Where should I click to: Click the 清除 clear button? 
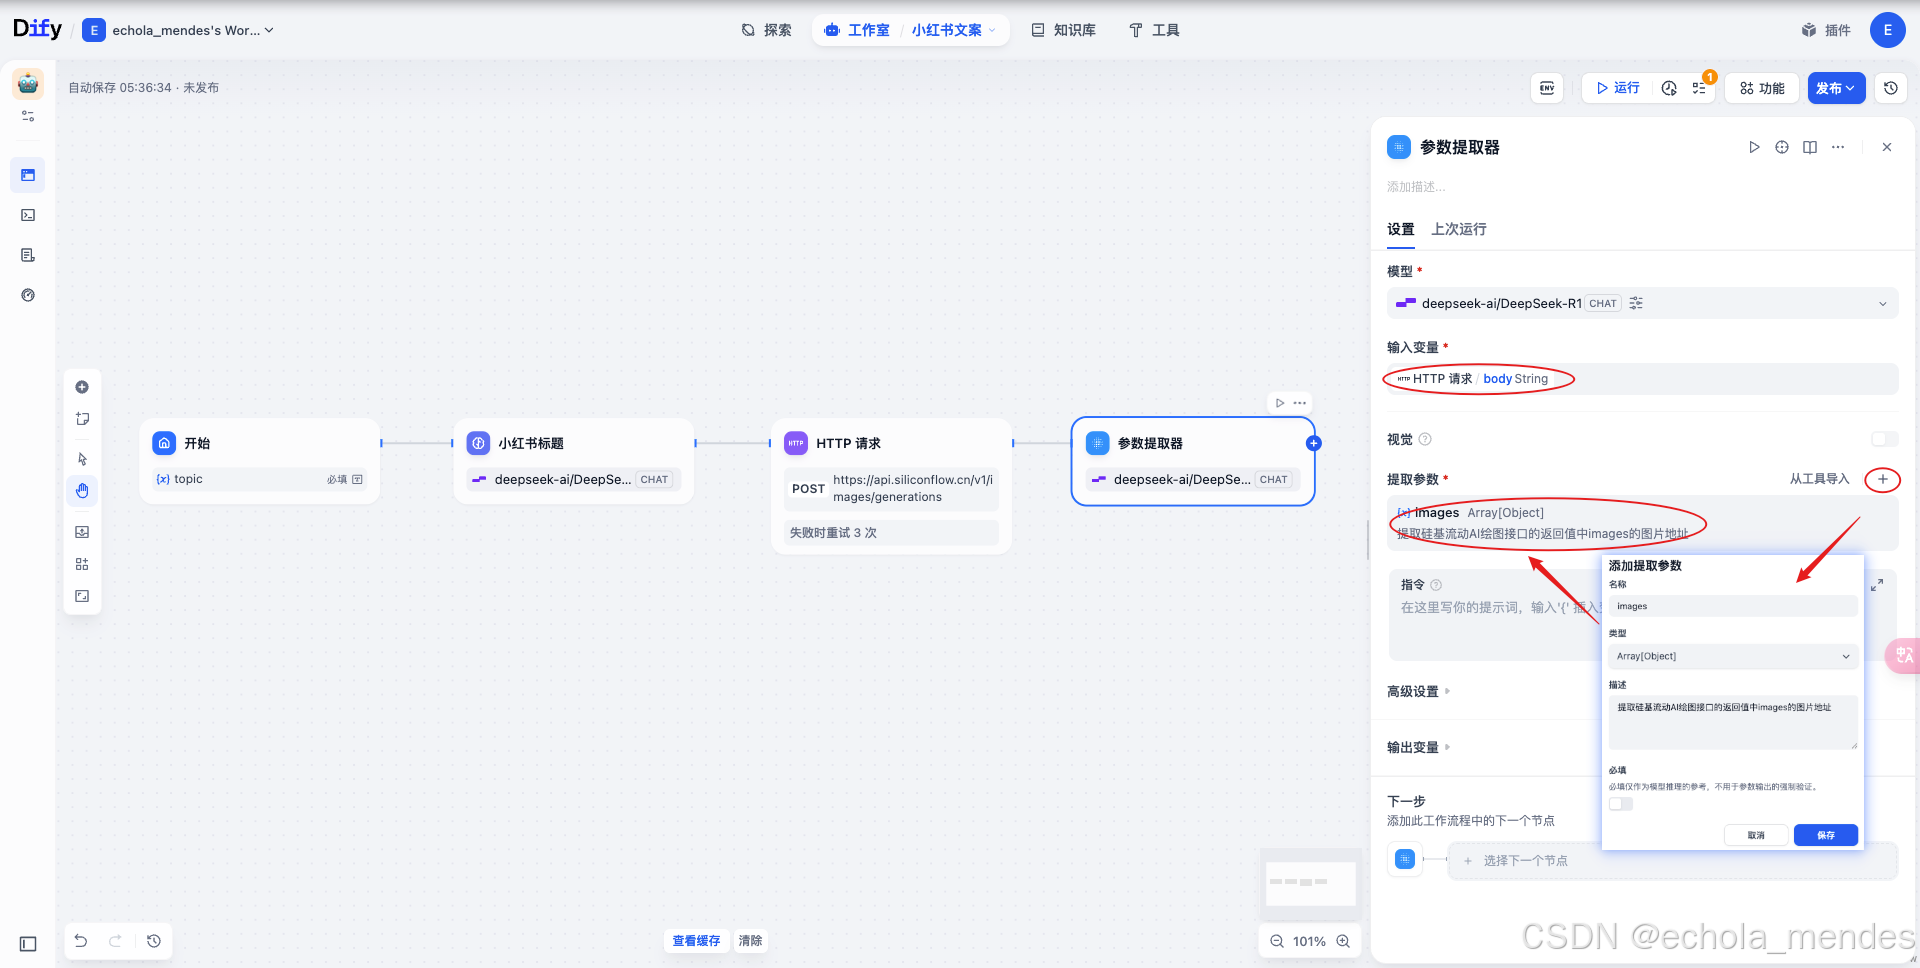(750, 941)
